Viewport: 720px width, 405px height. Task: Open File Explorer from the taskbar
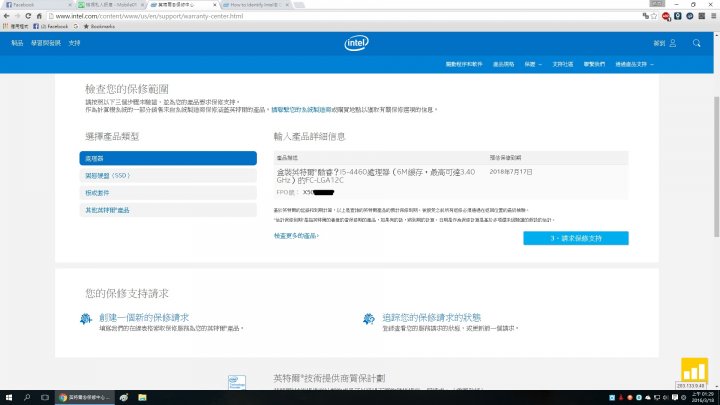pos(142,398)
